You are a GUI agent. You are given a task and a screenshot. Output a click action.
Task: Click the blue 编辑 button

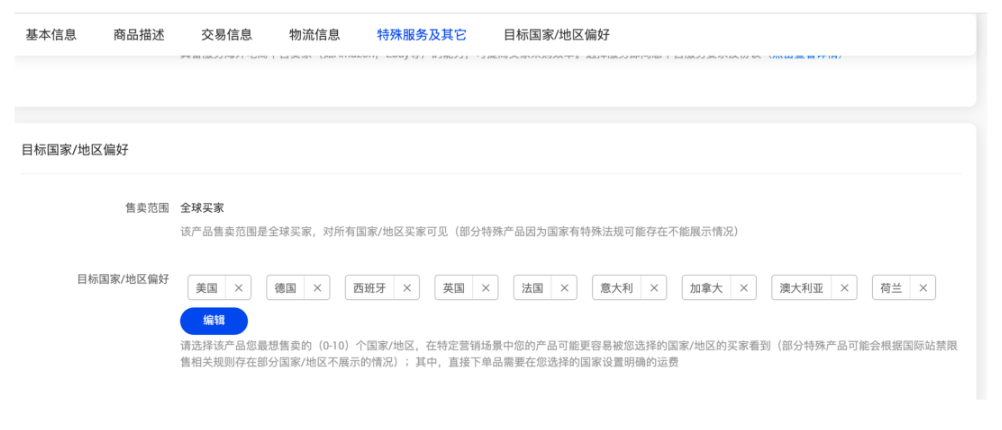[214, 321]
